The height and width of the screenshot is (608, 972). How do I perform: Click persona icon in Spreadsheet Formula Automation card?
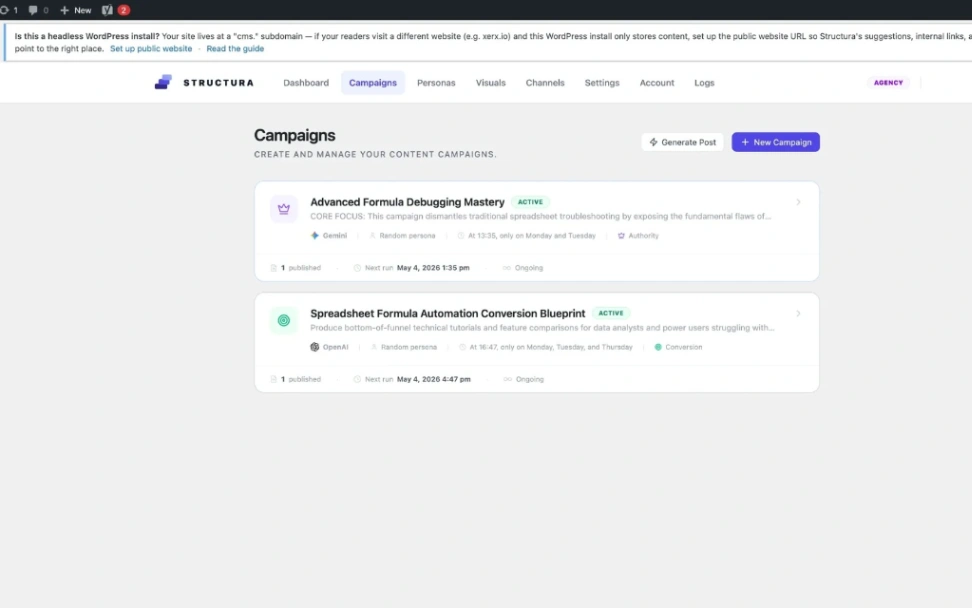(374, 347)
